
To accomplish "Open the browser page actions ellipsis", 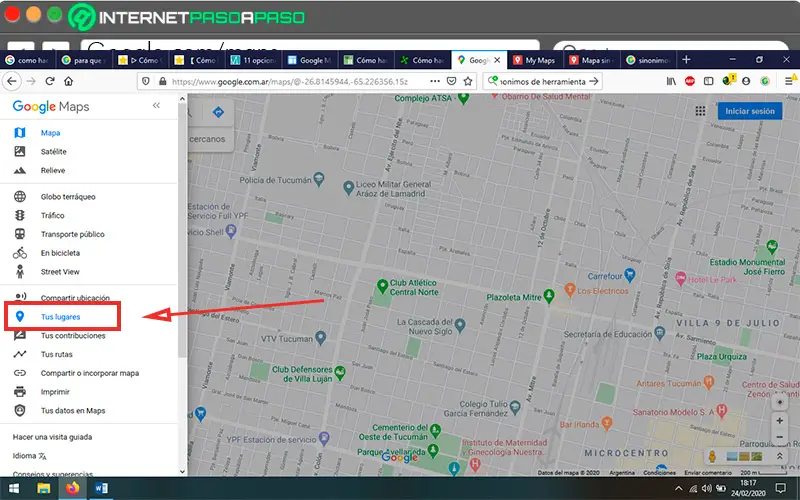I will [435, 81].
